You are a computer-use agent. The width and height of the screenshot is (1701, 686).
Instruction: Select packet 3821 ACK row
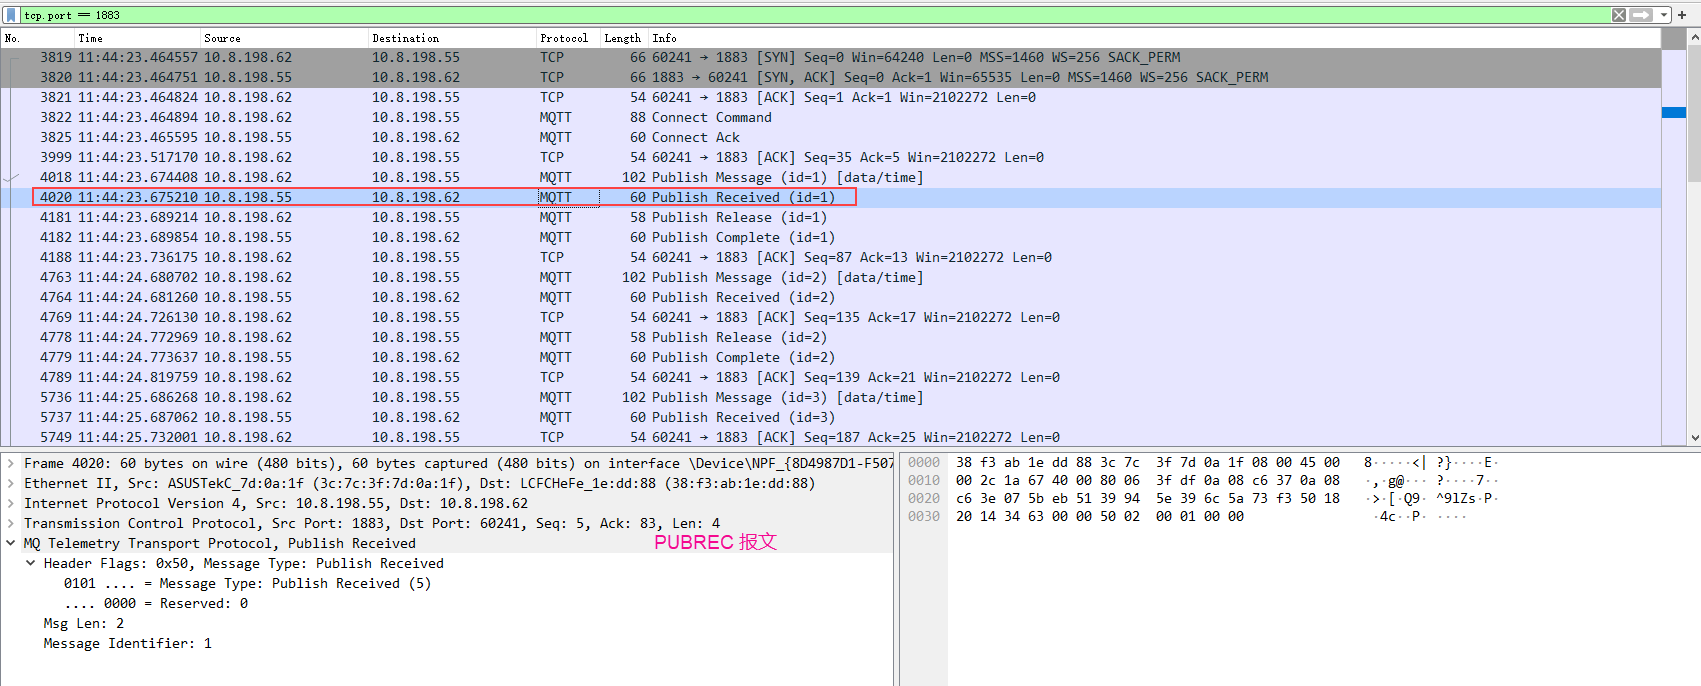[x=830, y=97]
